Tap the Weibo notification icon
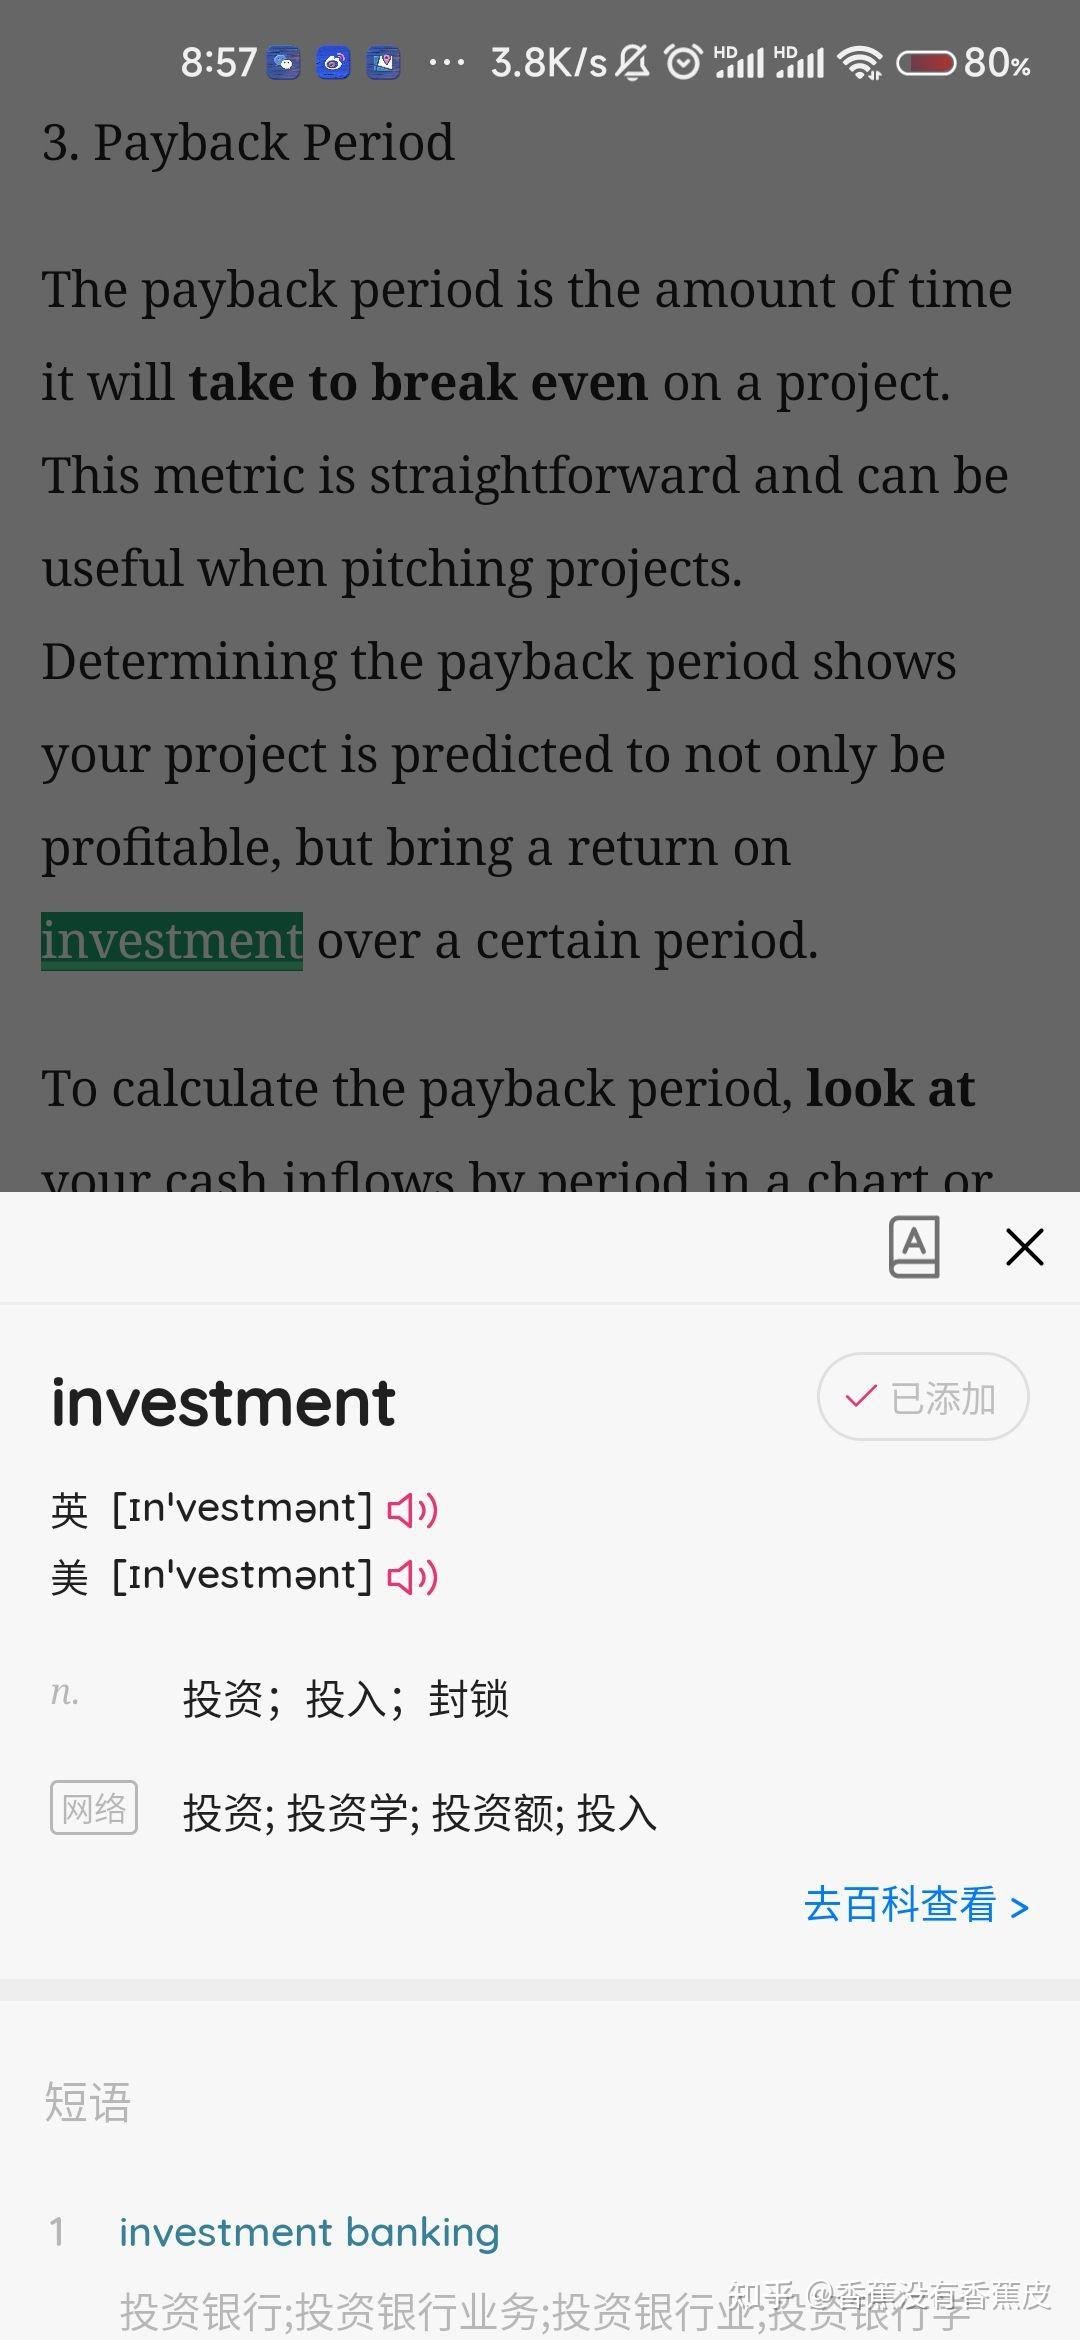Screen dimensions: 1080x2340 tap(333, 63)
